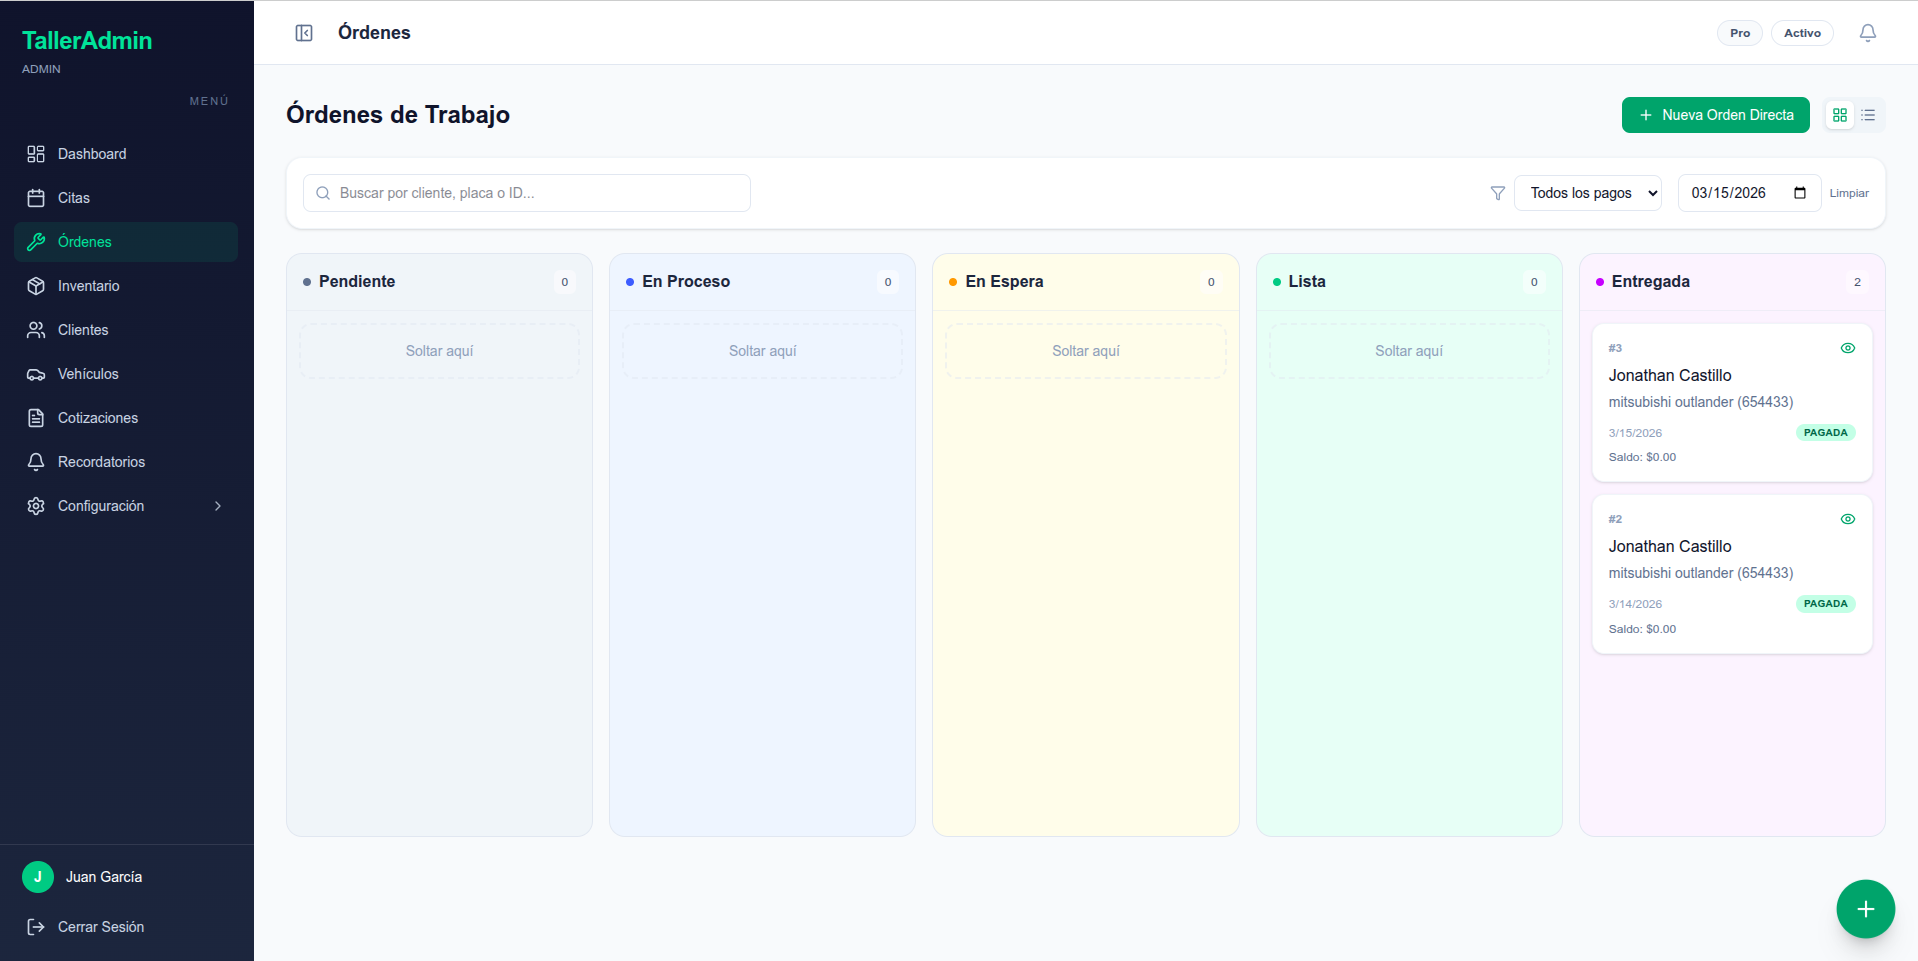Image resolution: width=1918 pixels, height=961 pixels.
Task: Click the Cerrar Sesión logout icon
Action: (x=36, y=927)
